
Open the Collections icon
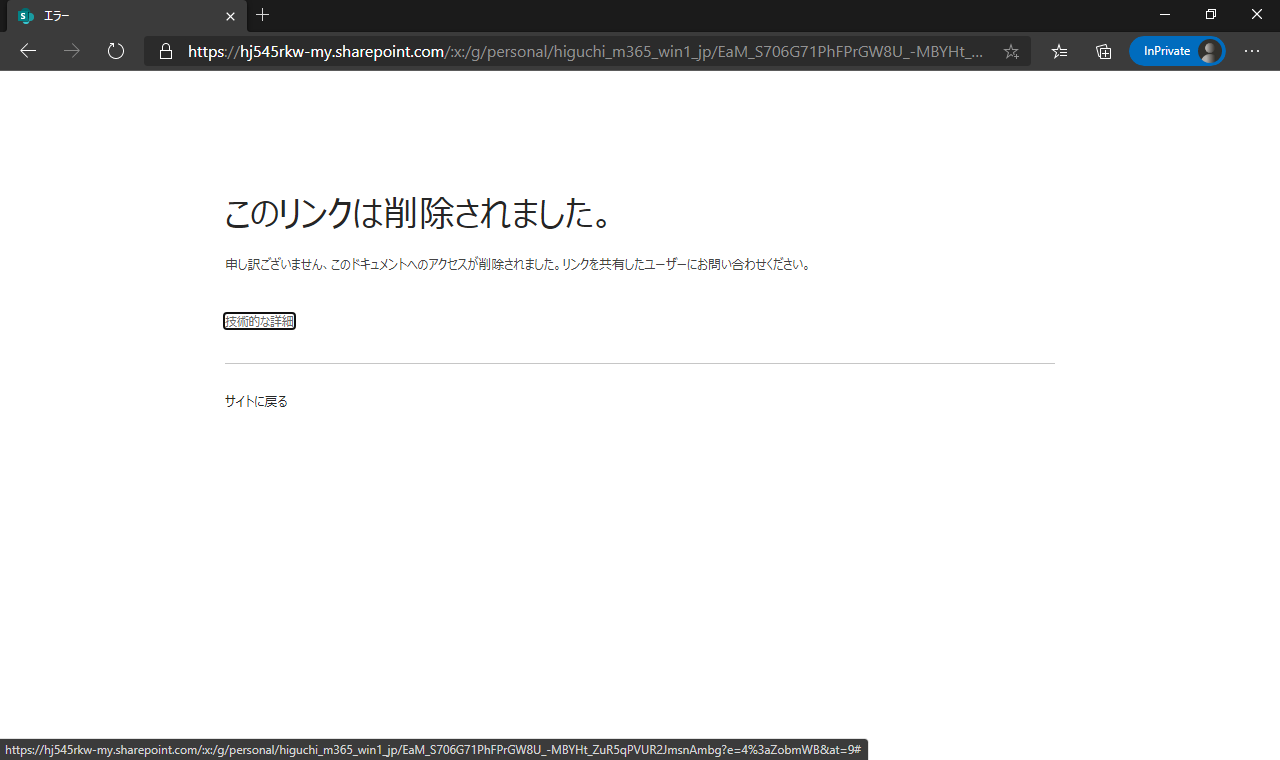(x=1104, y=51)
